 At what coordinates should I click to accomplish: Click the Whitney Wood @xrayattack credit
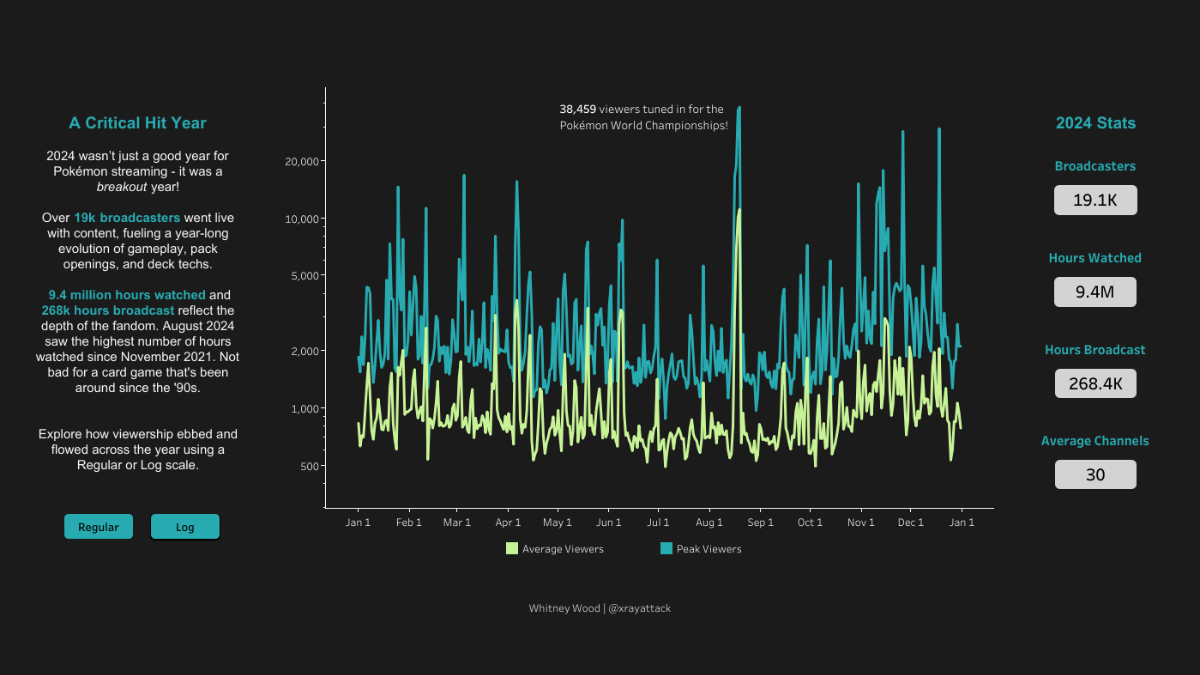(x=600, y=608)
